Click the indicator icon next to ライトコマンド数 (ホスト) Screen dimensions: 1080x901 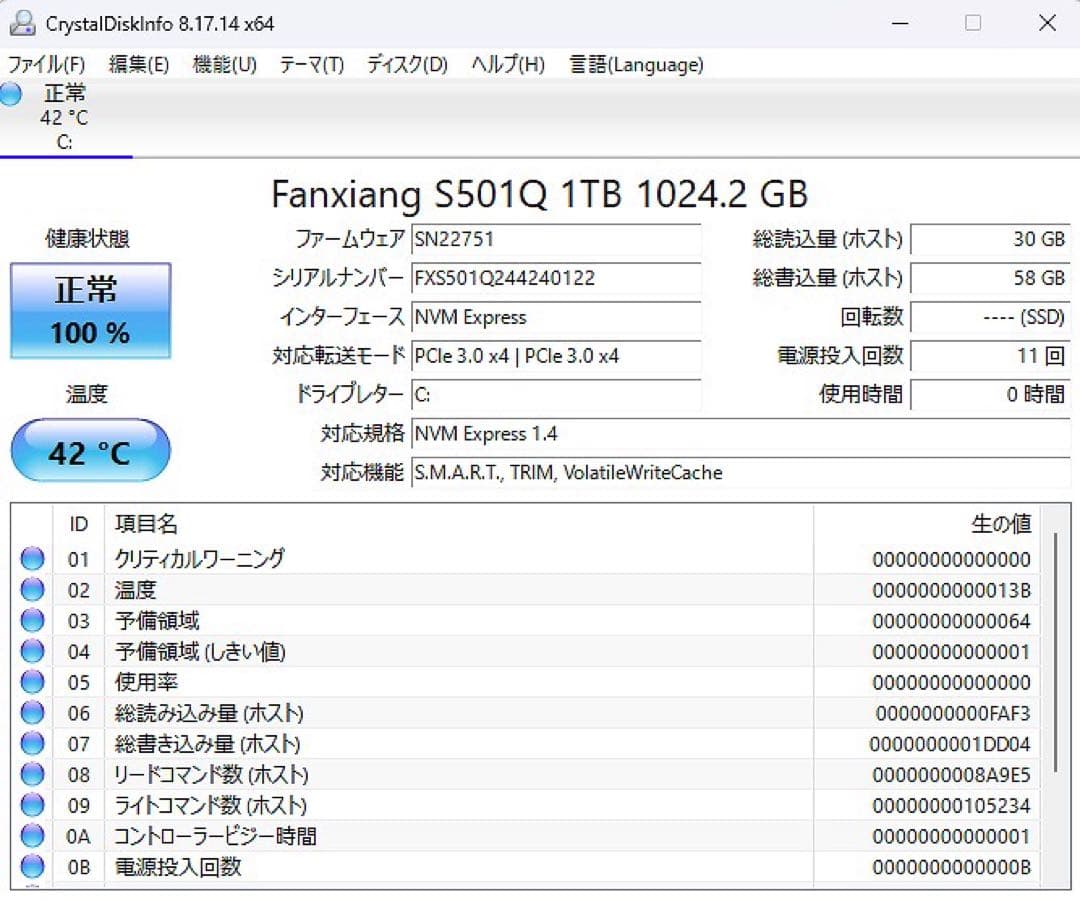32,805
